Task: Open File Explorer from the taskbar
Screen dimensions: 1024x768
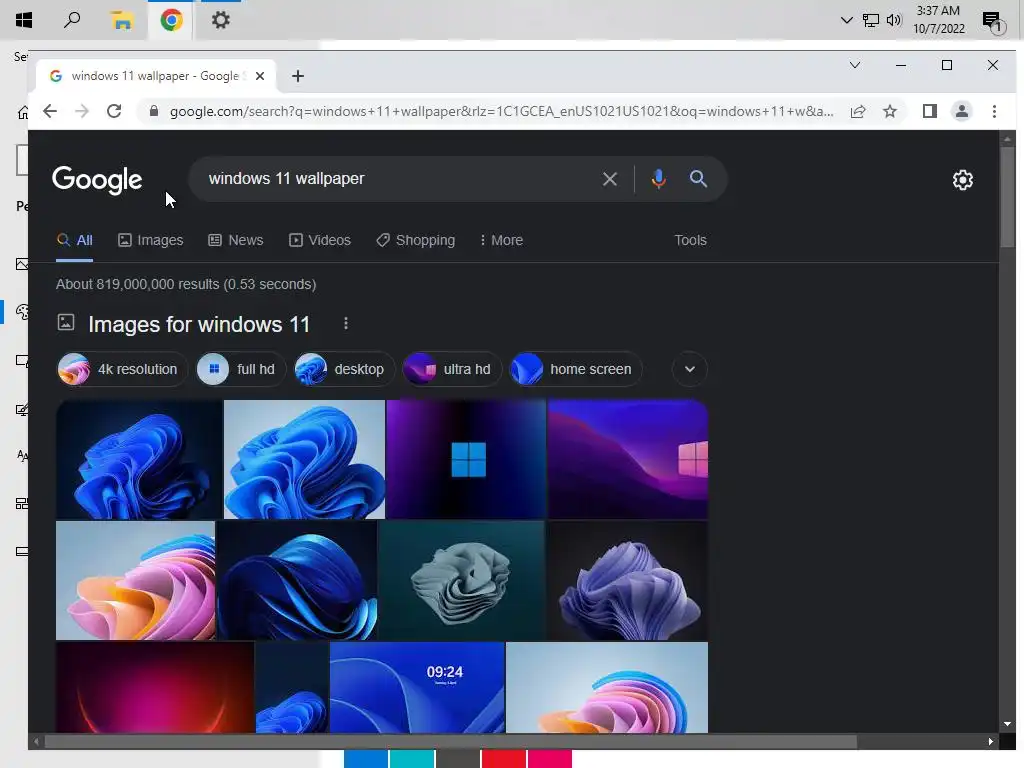Action: pos(121,20)
